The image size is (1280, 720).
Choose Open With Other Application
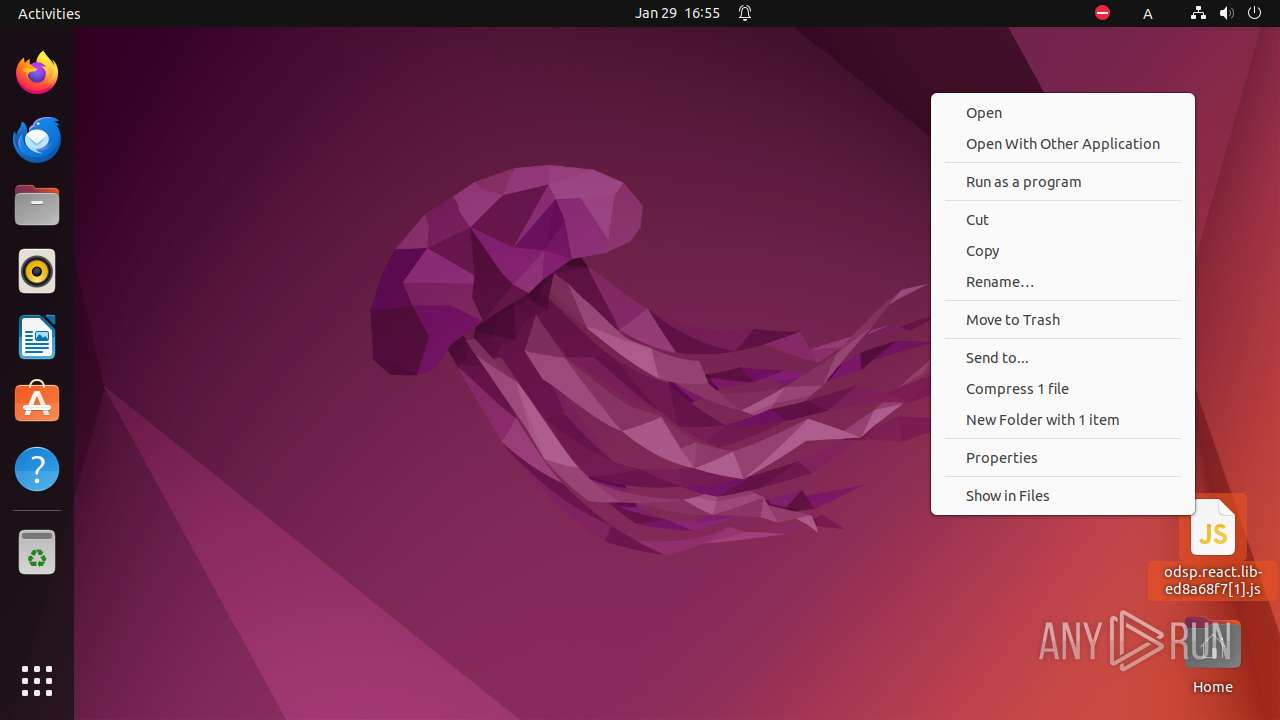click(x=1063, y=144)
